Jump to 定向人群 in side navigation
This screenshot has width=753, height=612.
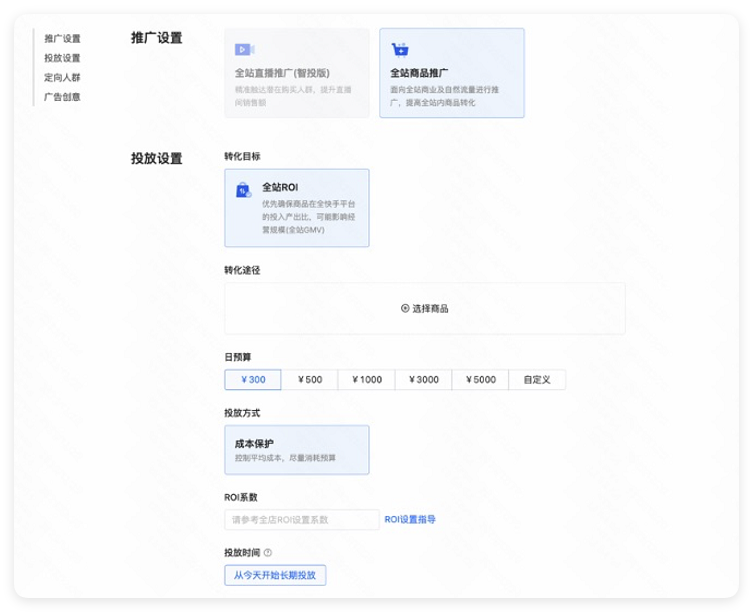pos(62,77)
